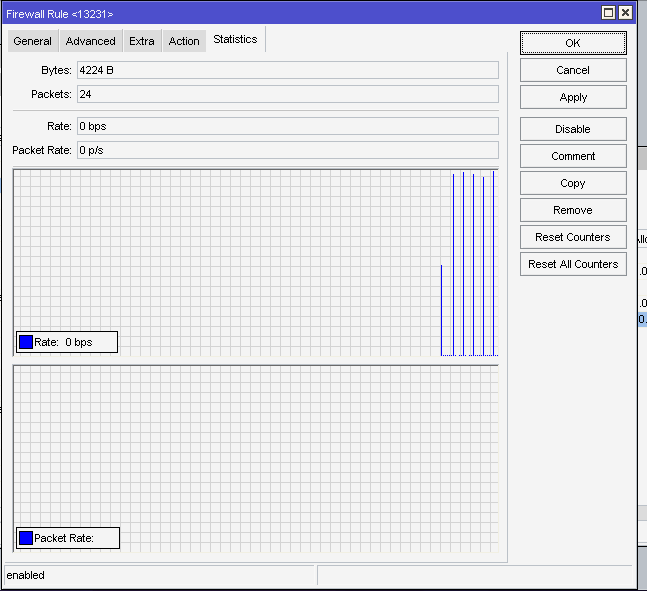Click the Rate field showing 0 bps
This screenshot has height=591, width=647.
click(288, 126)
